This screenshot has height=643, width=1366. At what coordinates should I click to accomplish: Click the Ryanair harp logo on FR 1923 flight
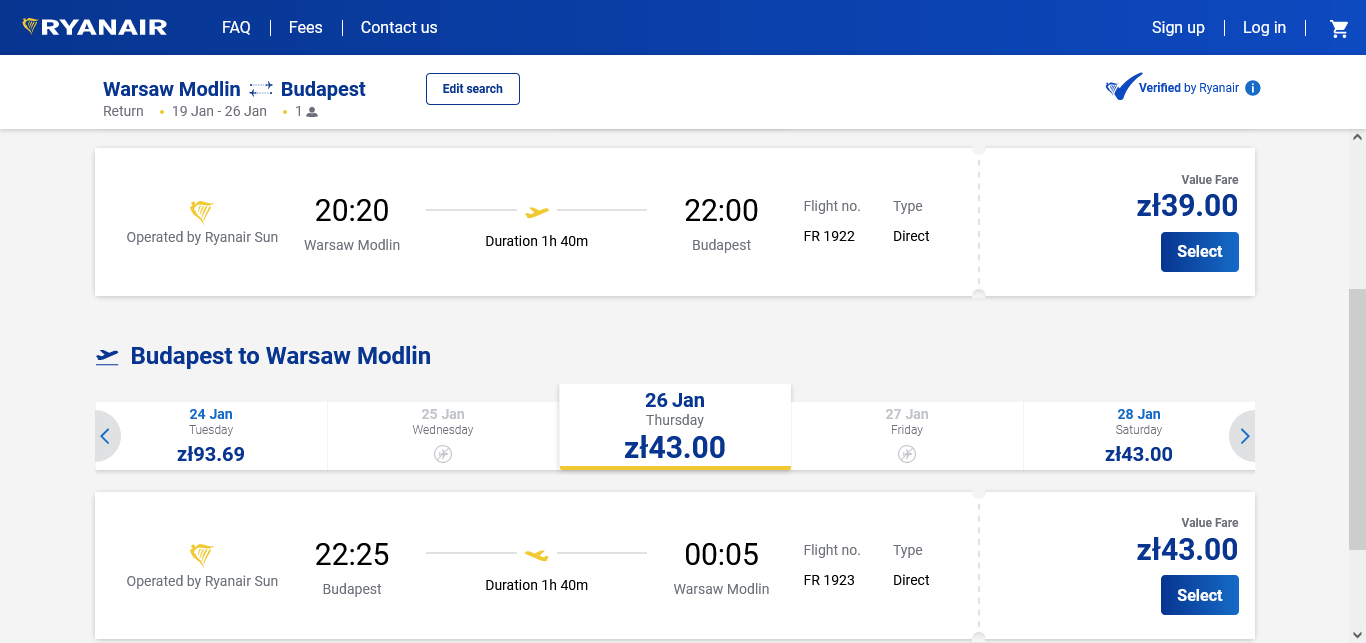(x=202, y=555)
